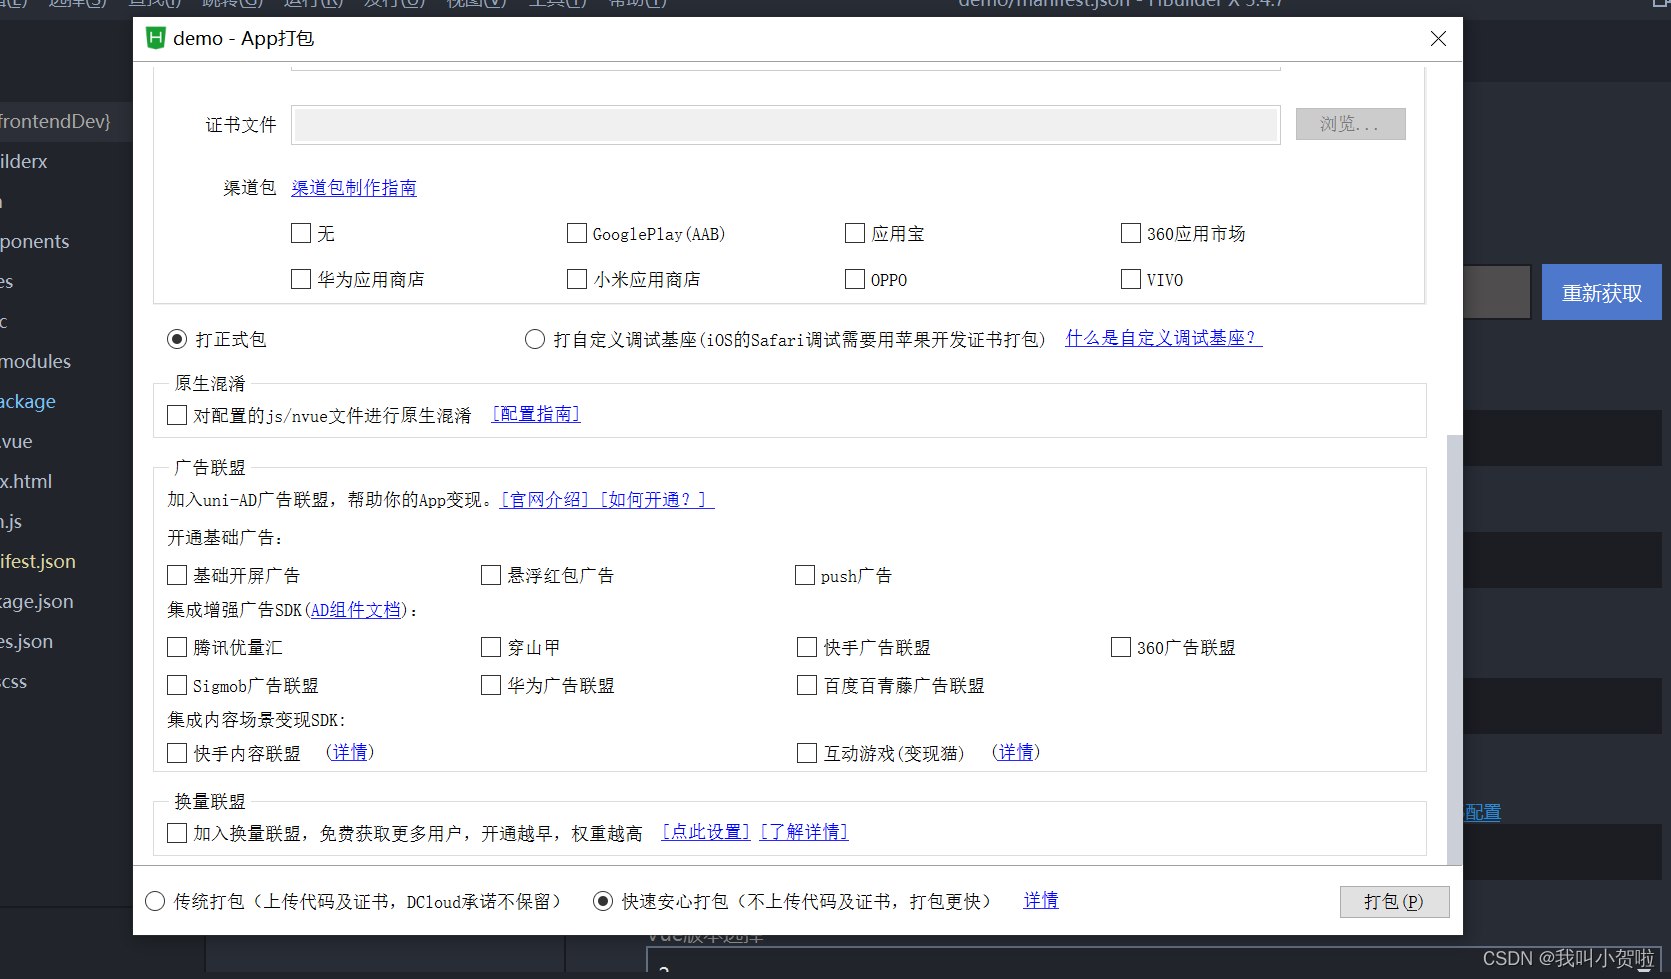Check the 360广告联盟 checkbox

tap(1121, 647)
